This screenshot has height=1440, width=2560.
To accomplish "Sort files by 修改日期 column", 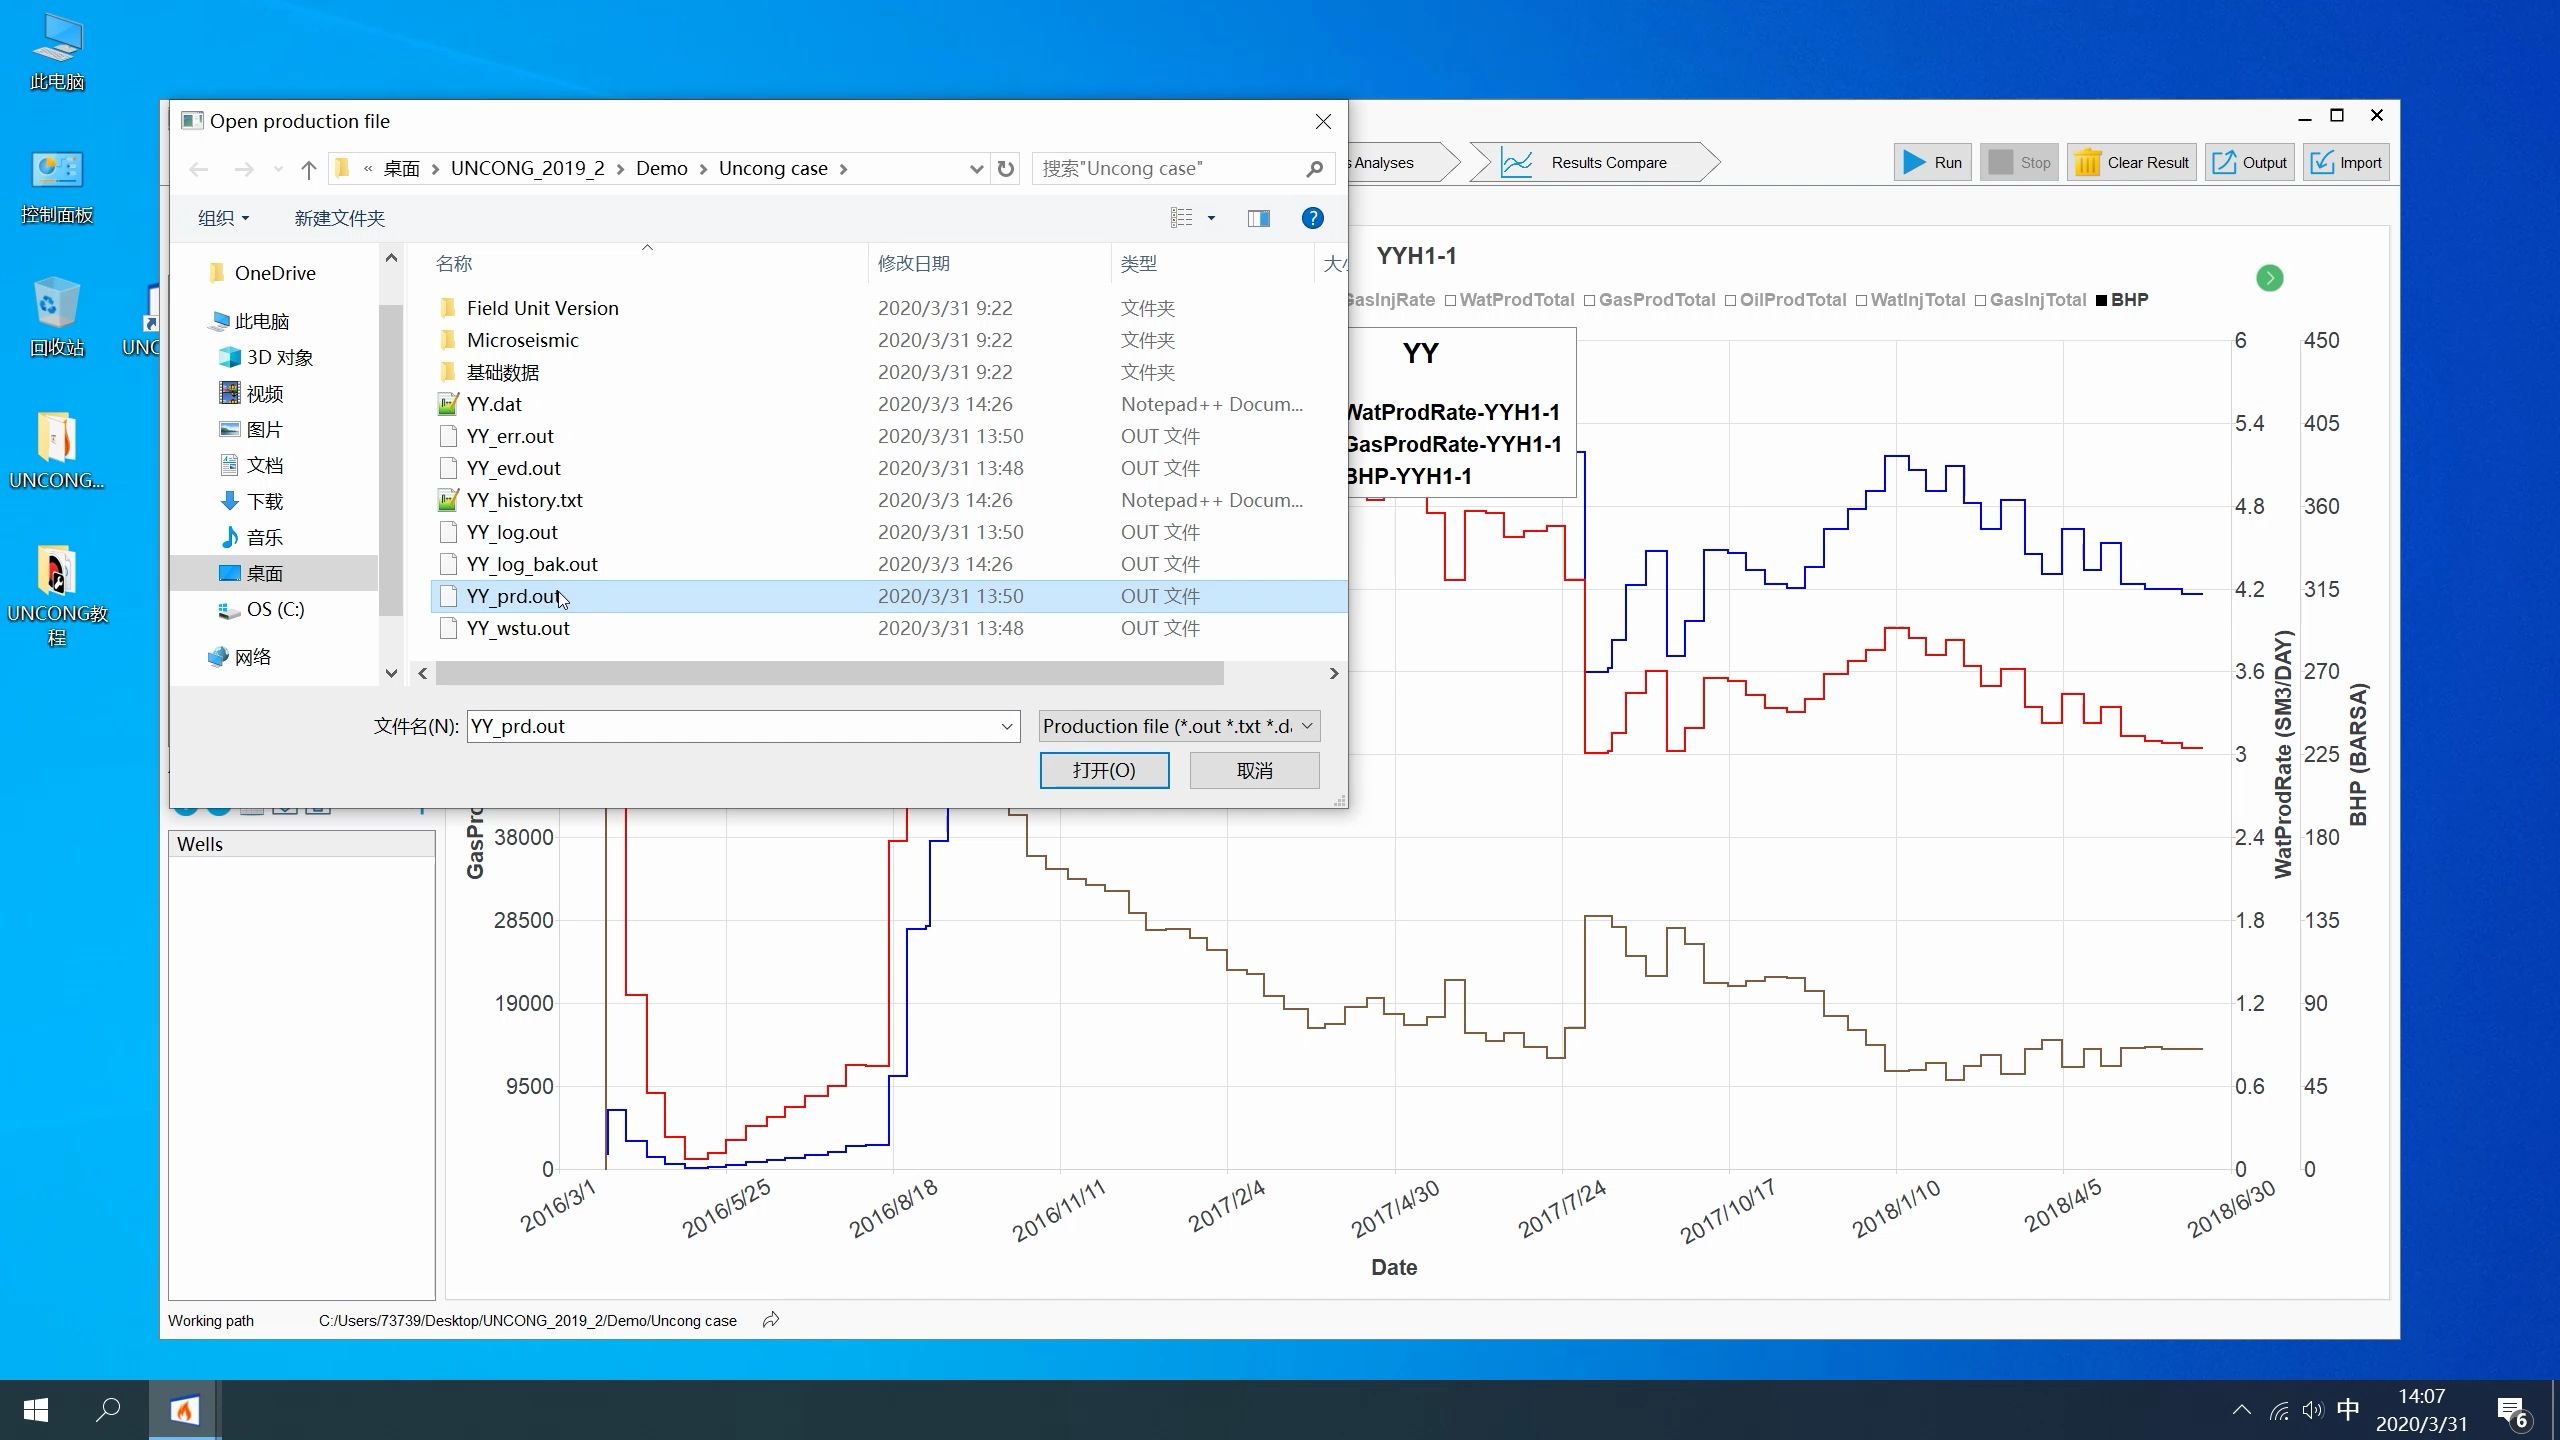I will coord(913,264).
